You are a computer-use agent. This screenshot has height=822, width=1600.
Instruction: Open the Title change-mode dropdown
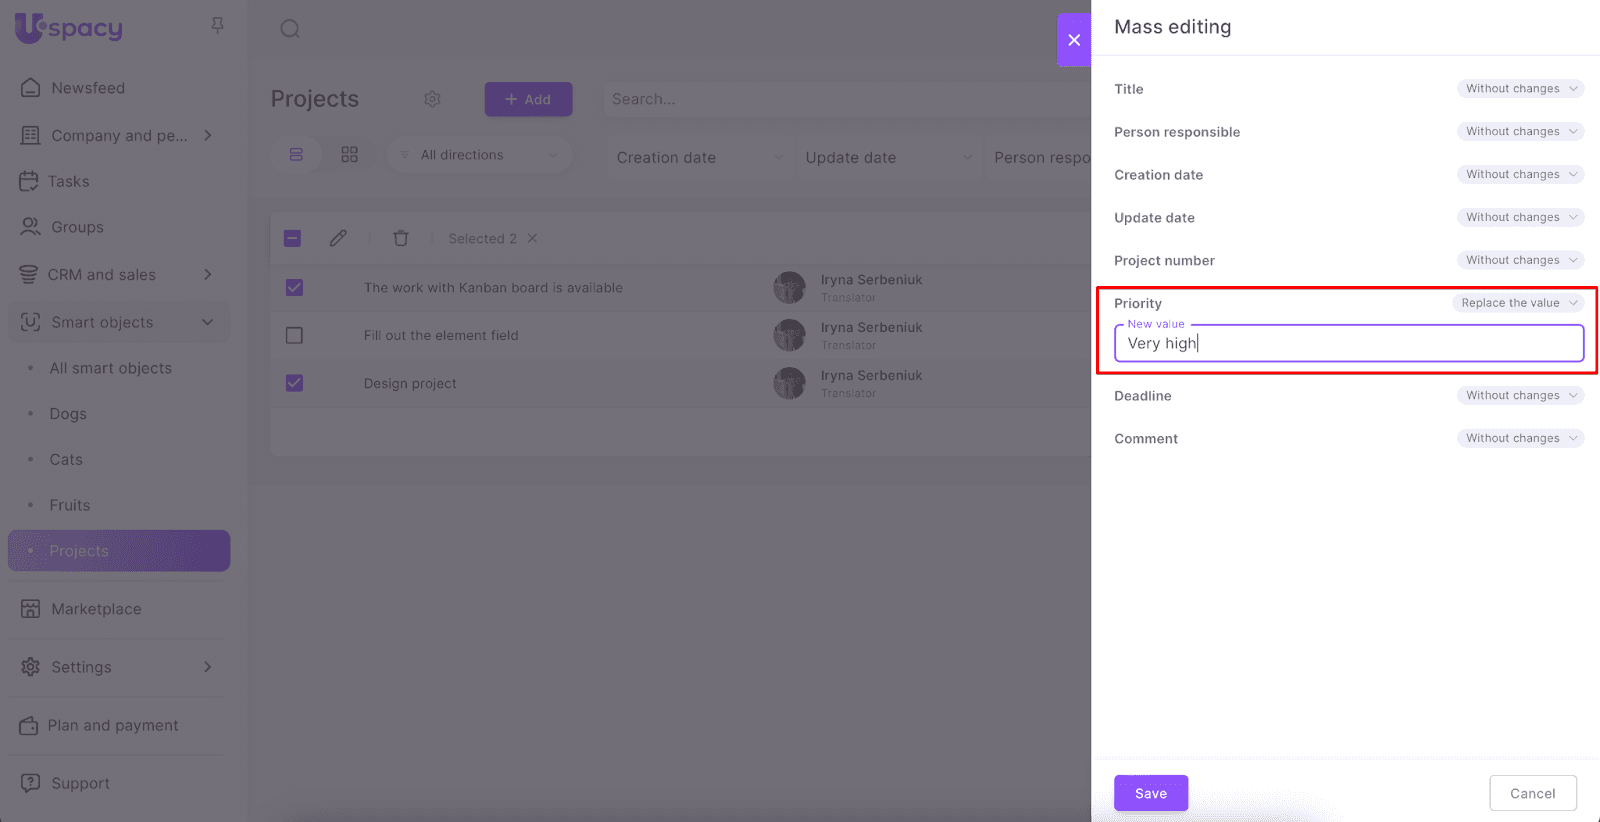[1520, 89]
